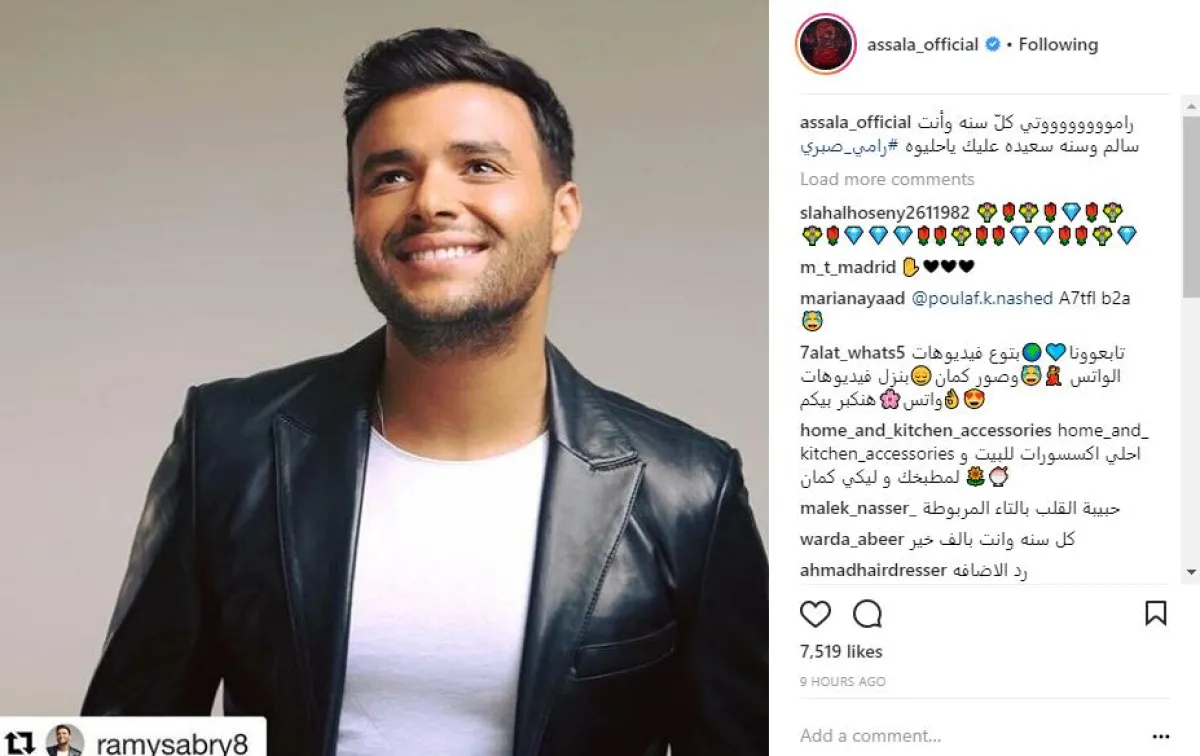The image size is (1200, 756).
Task: Save post with bookmark icon
Action: click(x=1155, y=613)
